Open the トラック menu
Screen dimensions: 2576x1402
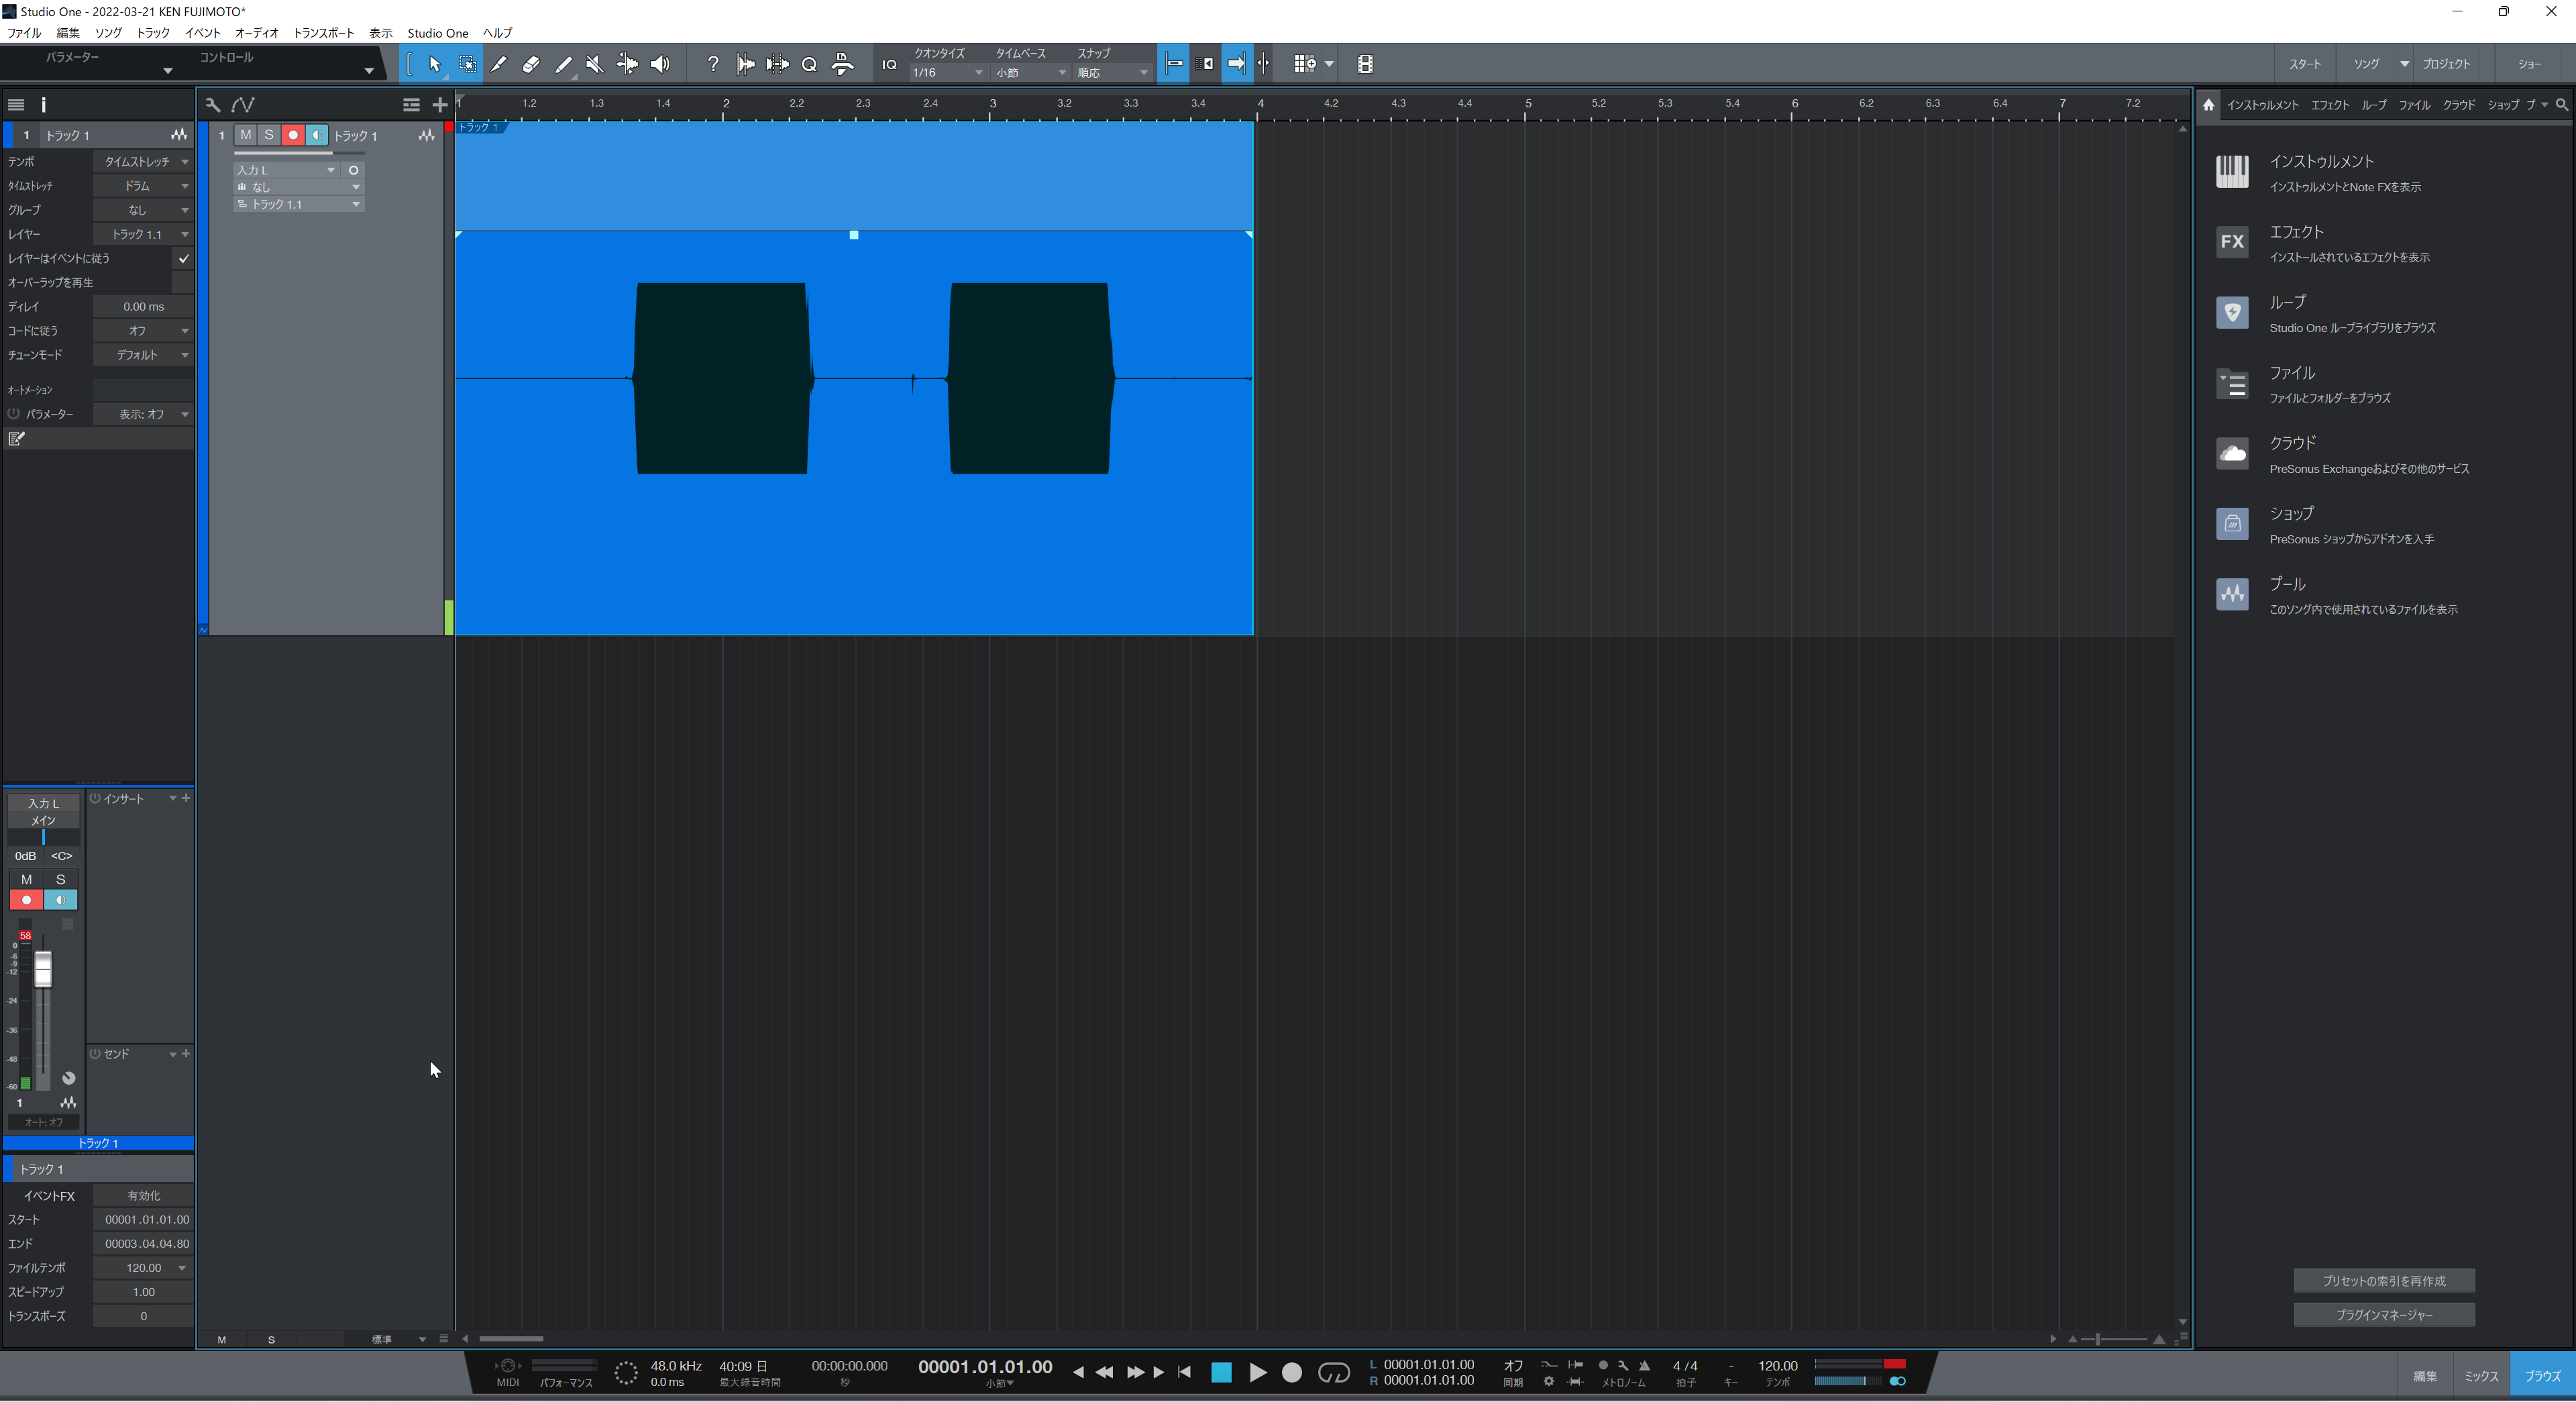[x=153, y=33]
